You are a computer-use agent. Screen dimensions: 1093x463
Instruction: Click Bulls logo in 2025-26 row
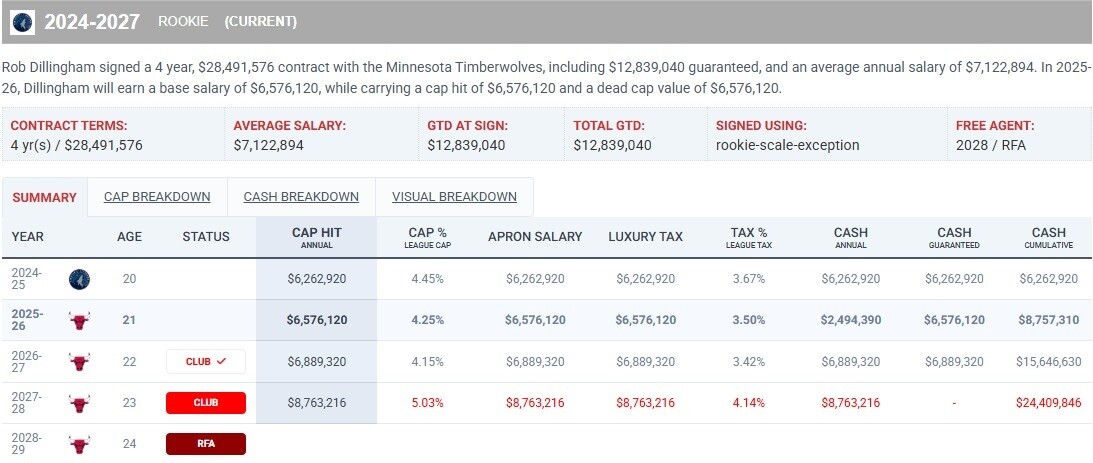[x=80, y=321]
